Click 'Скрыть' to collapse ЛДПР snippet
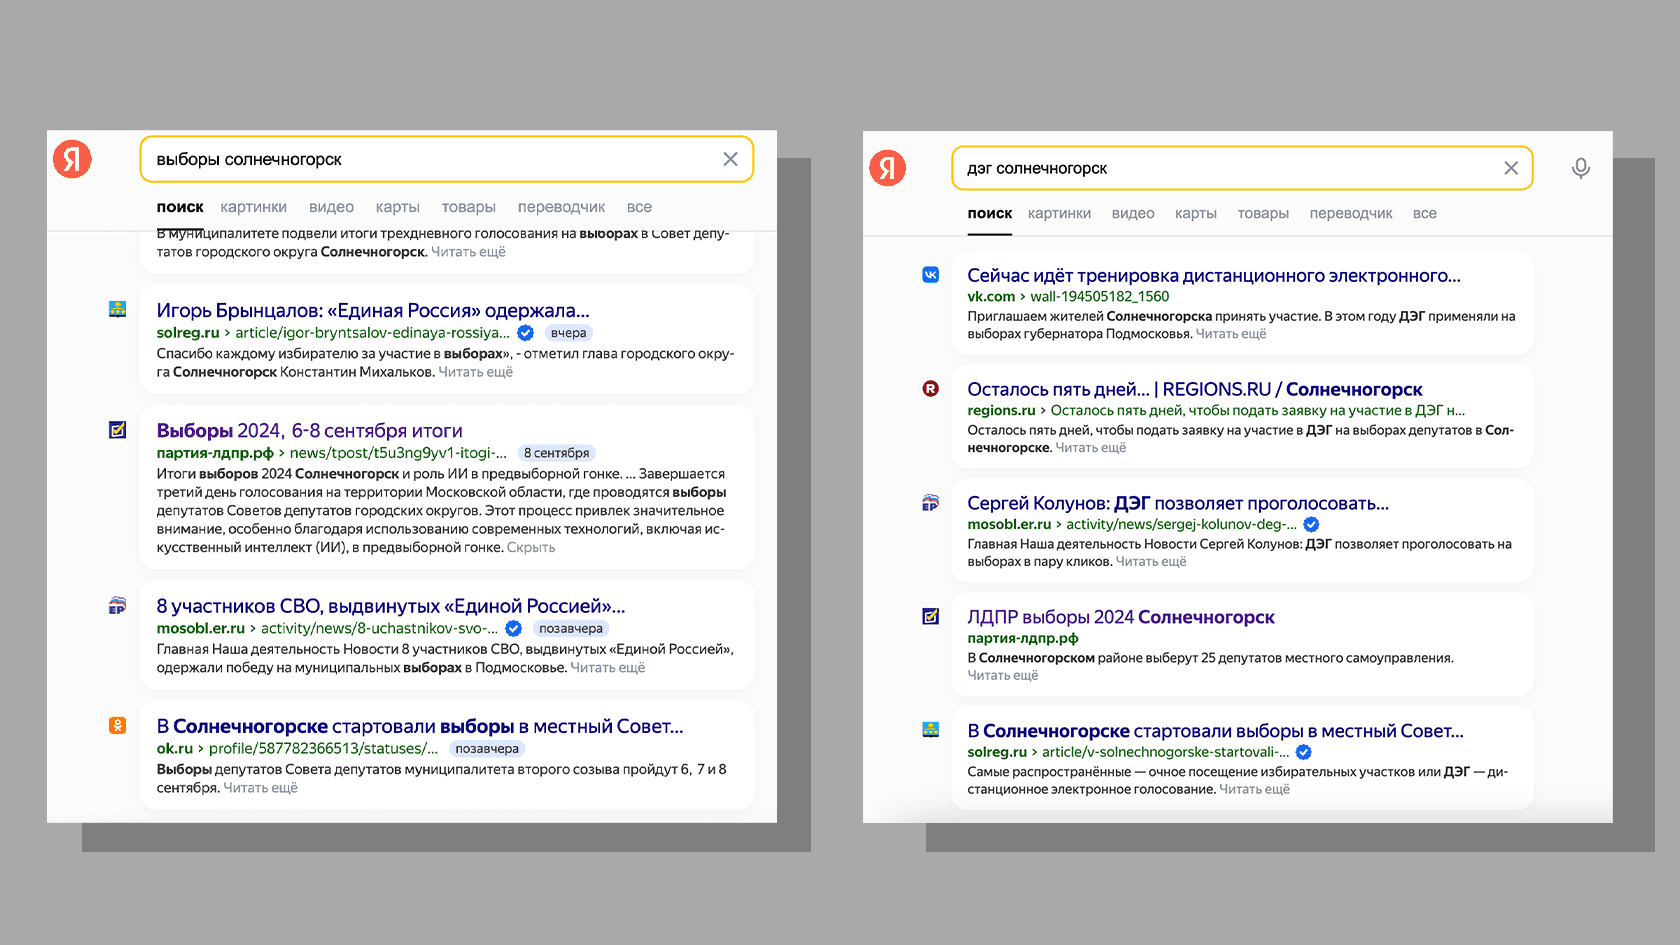This screenshot has height=945, width=1680. click(x=531, y=548)
